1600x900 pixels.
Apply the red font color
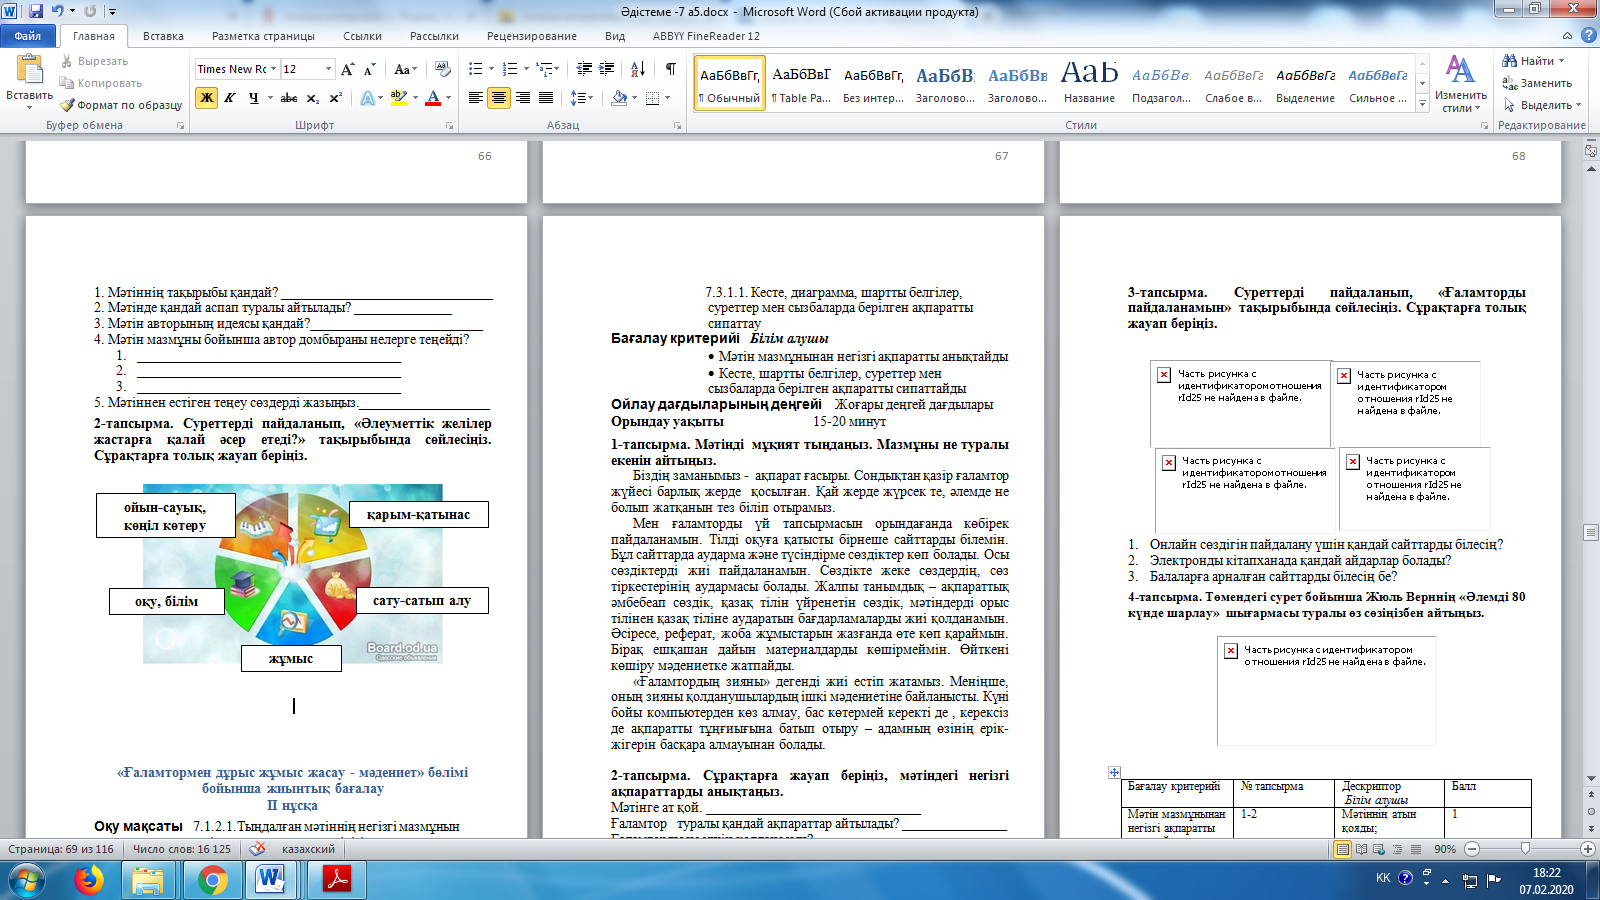[x=433, y=98]
